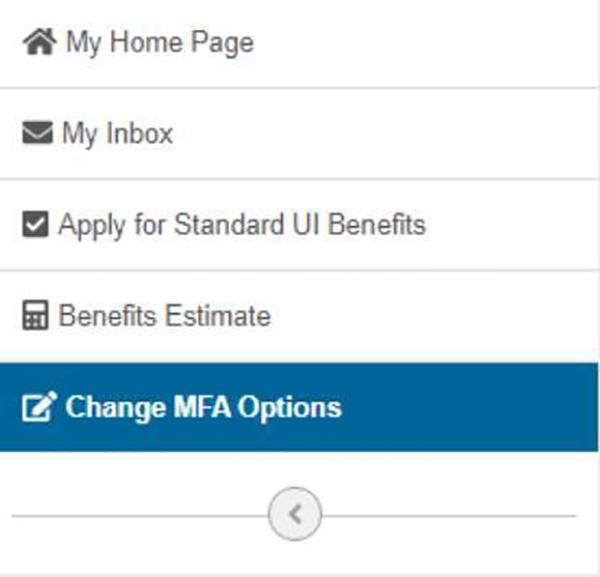The width and height of the screenshot is (600, 577).
Task: Click the house icon for My Home Page
Action: [x=38, y=43]
